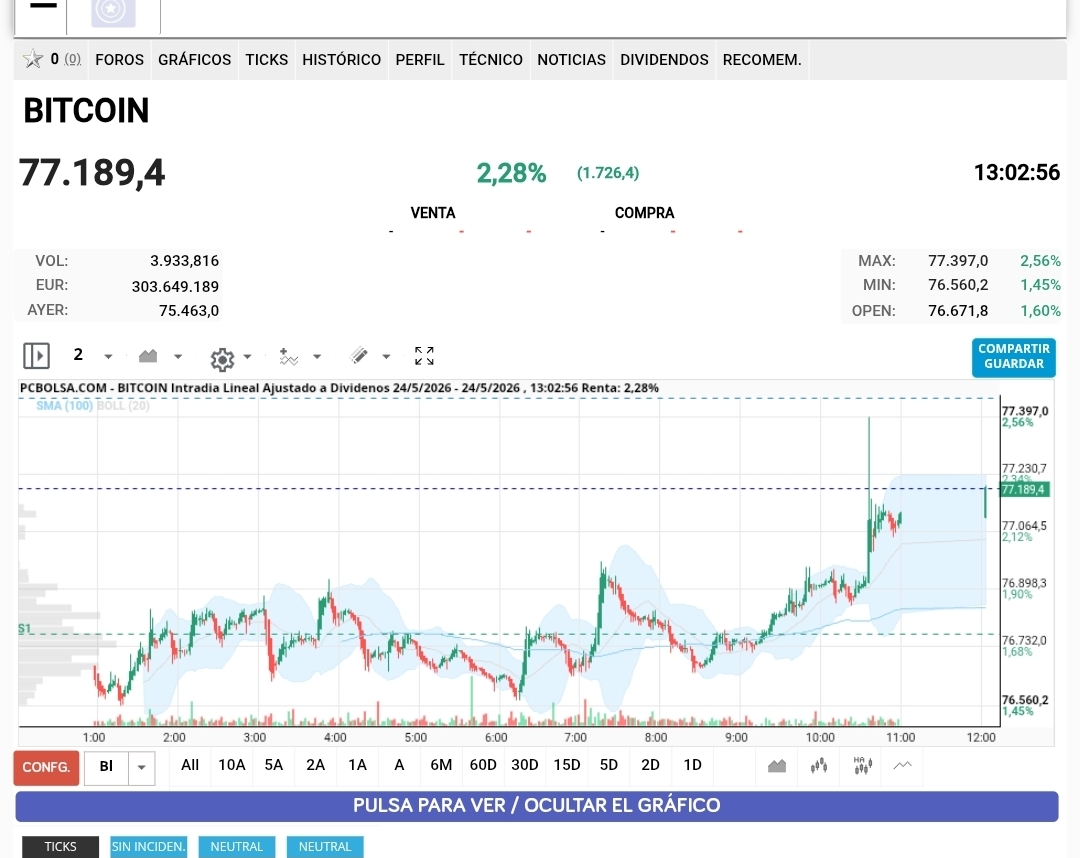Open the RECOMEM. tab
The image size is (1080, 858).
click(x=762, y=60)
